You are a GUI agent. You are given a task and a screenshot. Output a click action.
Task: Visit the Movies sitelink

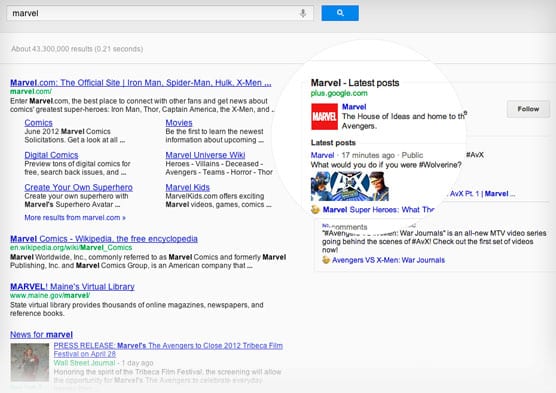click(x=179, y=123)
